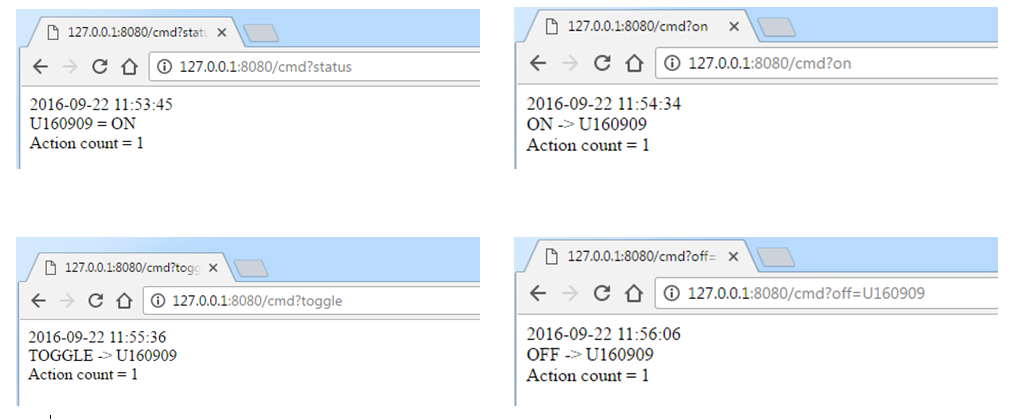Click address bar showing cmd?off=U160909
The width and height of the screenshot is (1030, 420).
826,293
